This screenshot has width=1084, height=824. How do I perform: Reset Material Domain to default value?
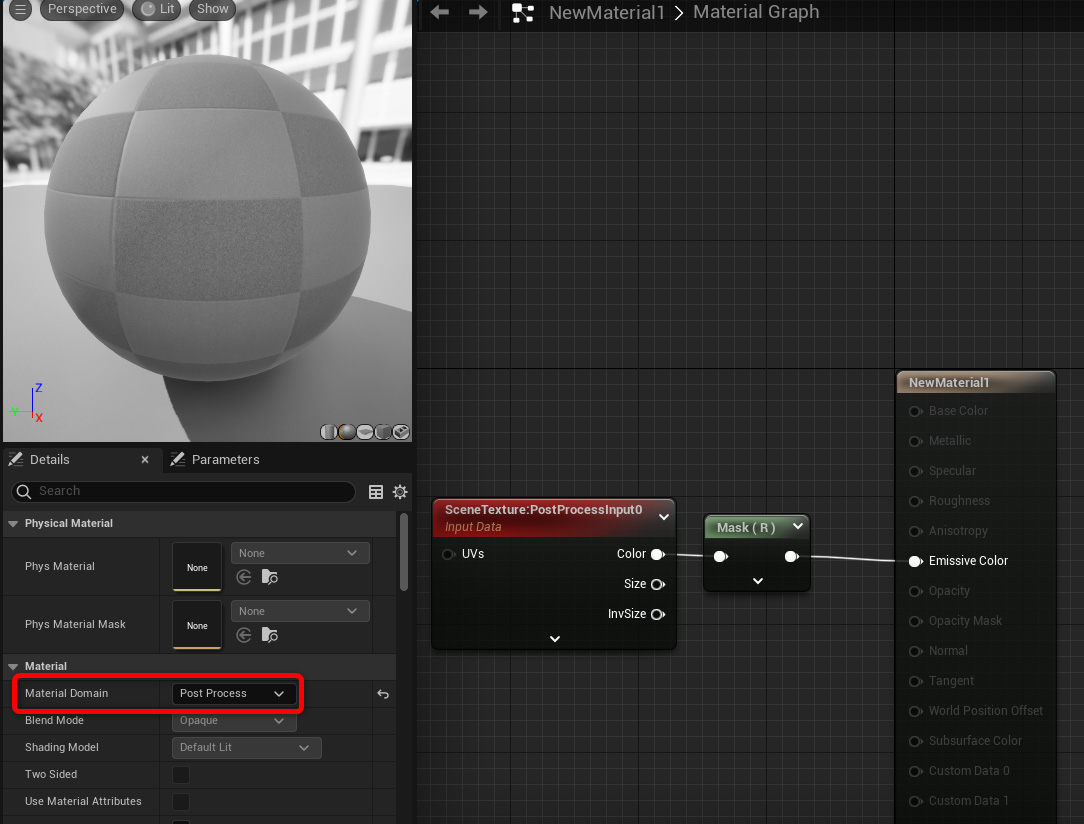pos(382,694)
